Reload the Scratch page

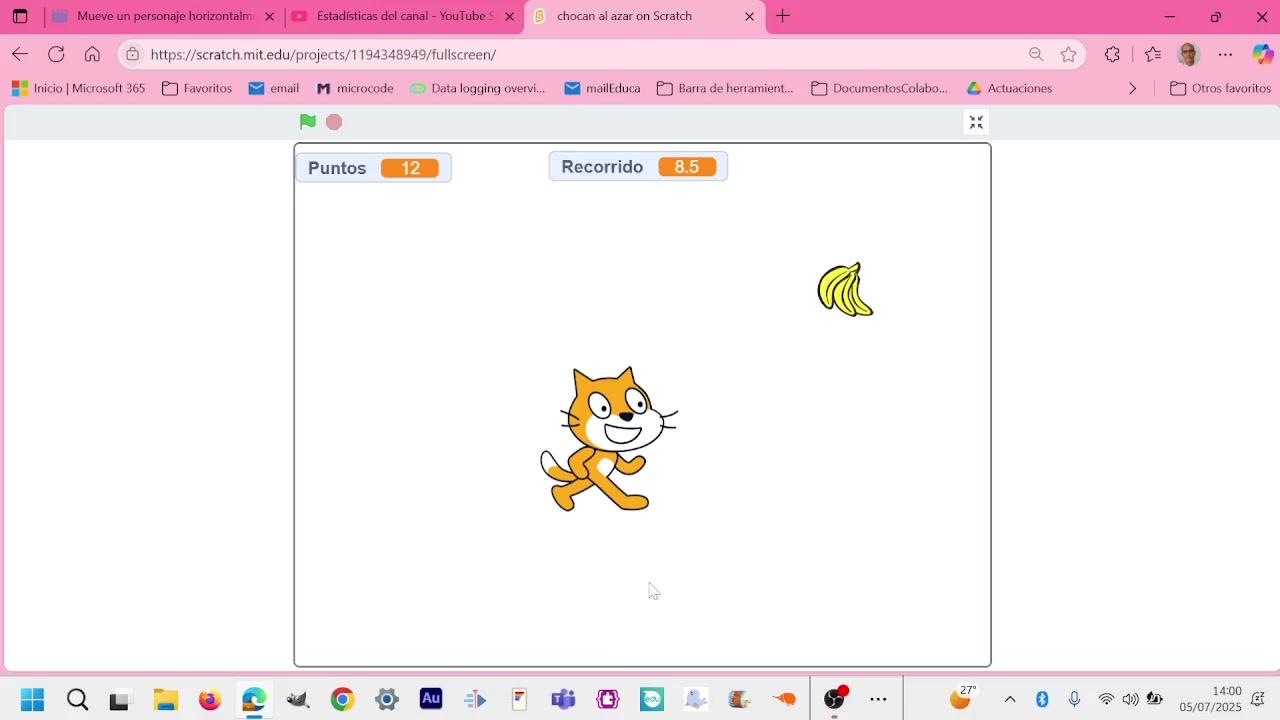(56, 54)
